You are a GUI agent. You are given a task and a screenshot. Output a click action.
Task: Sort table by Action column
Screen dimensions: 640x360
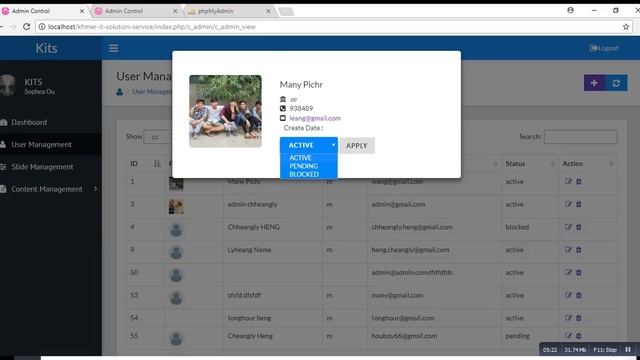tap(587, 164)
